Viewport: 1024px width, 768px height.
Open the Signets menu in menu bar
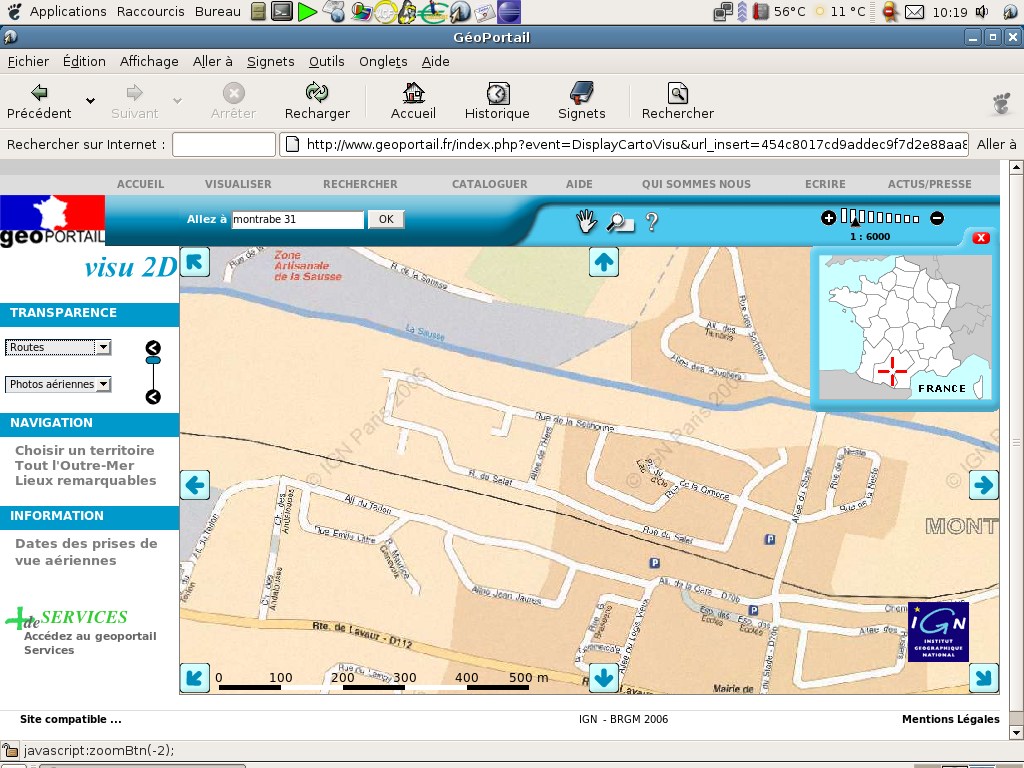270,61
